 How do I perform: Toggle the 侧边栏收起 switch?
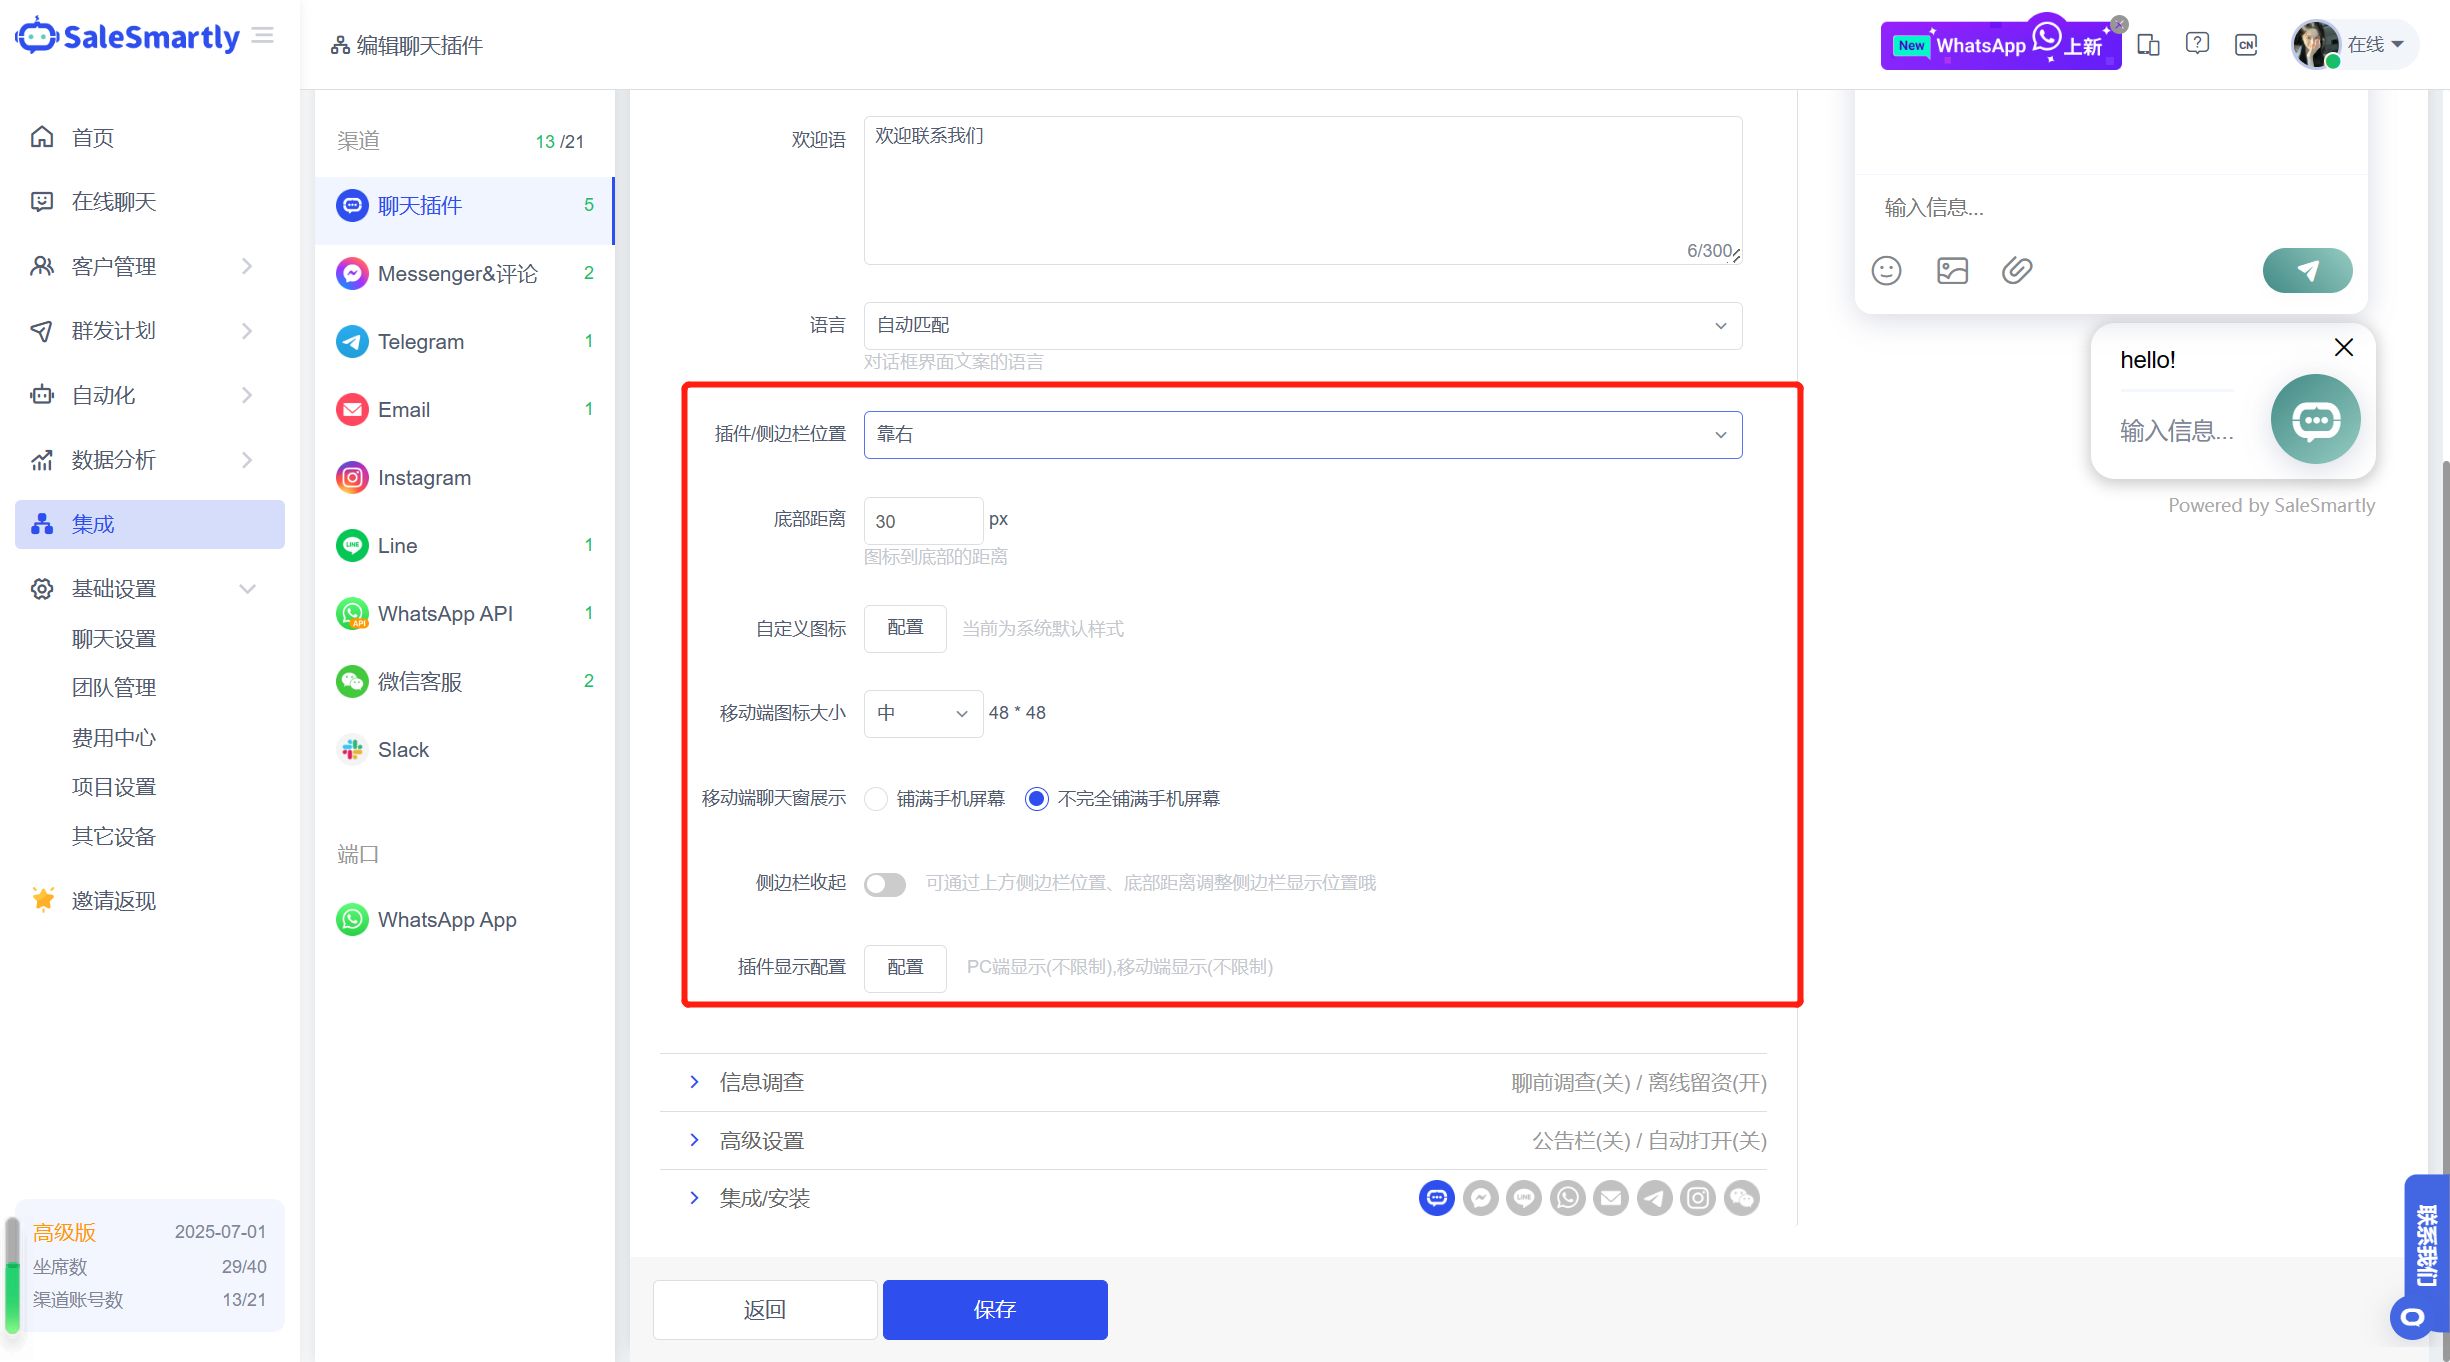point(885,884)
